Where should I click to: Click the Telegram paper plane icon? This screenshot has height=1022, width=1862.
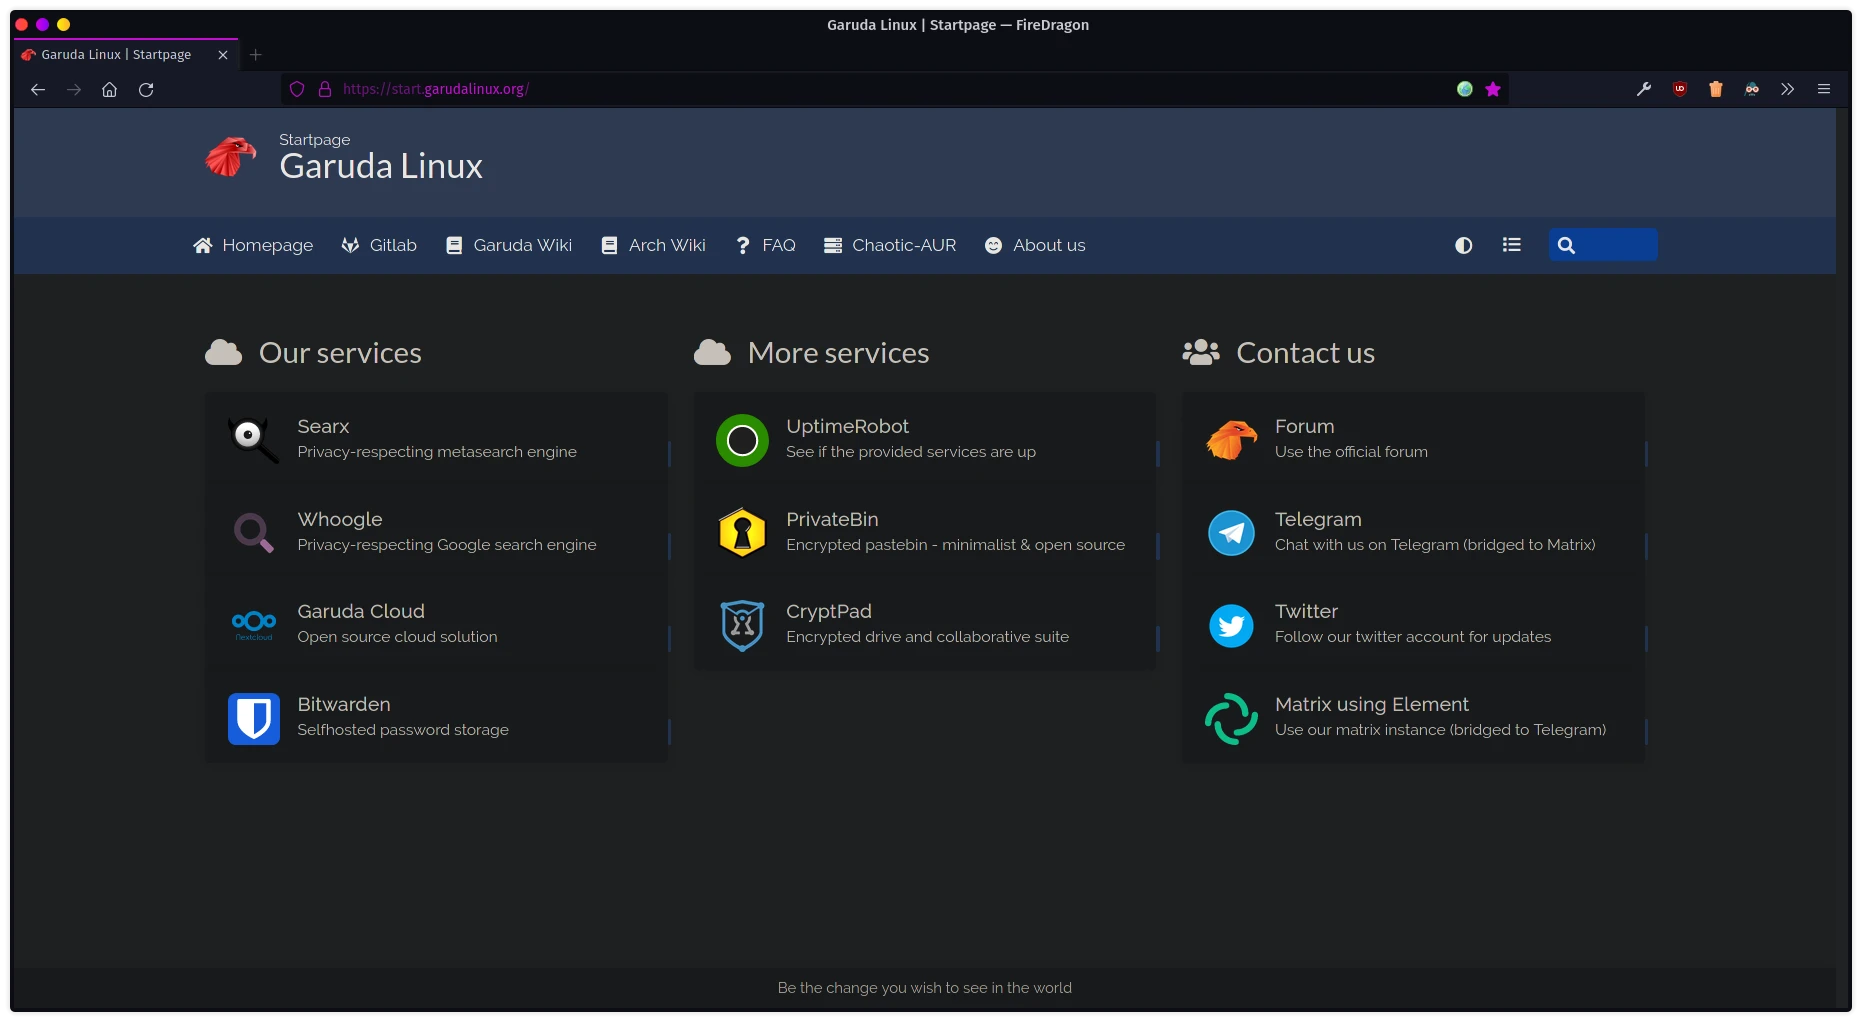(1231, 533)
